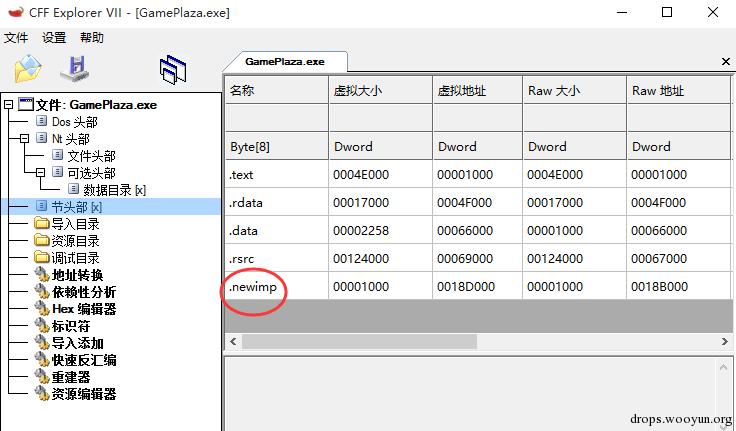Open the 资源目录 folder node

tap(75, 241)
